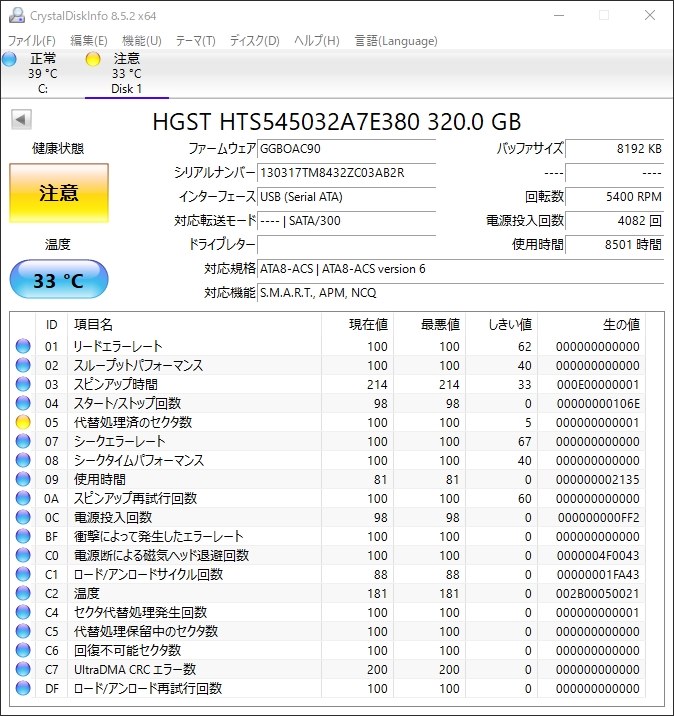Viewport: 674px width, 716px height.
Task: Click the blue 33 °C temperature button
Action: point(59,279)
